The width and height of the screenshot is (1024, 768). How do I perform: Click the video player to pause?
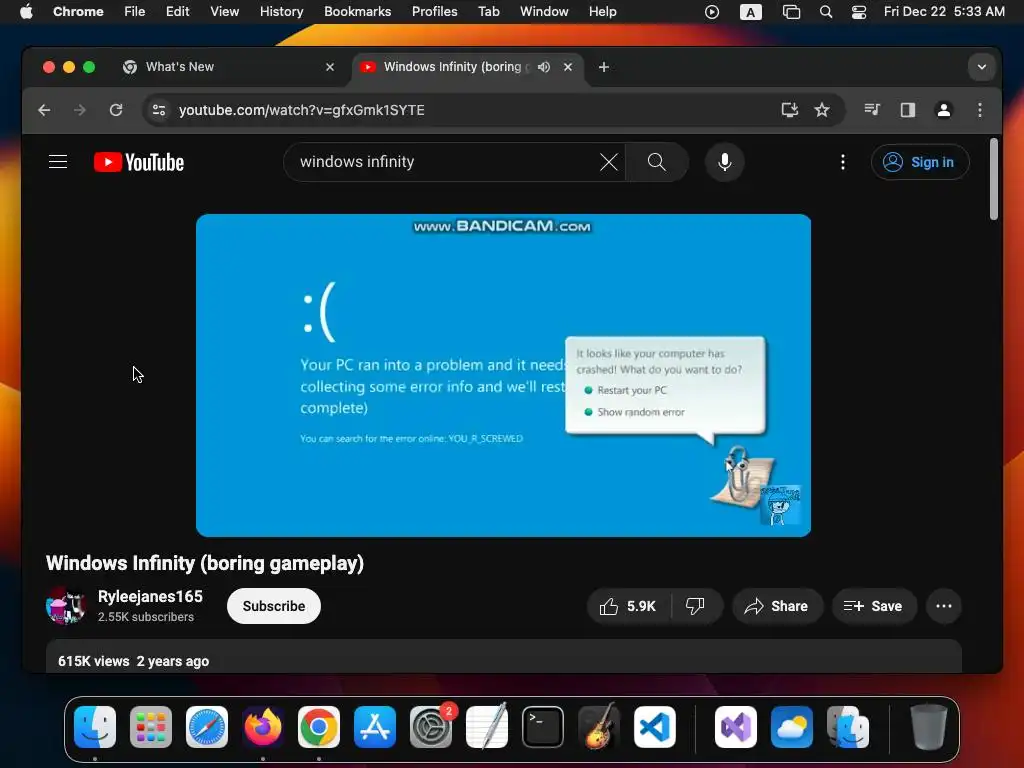pyautogui.click(x=503, y=376)
